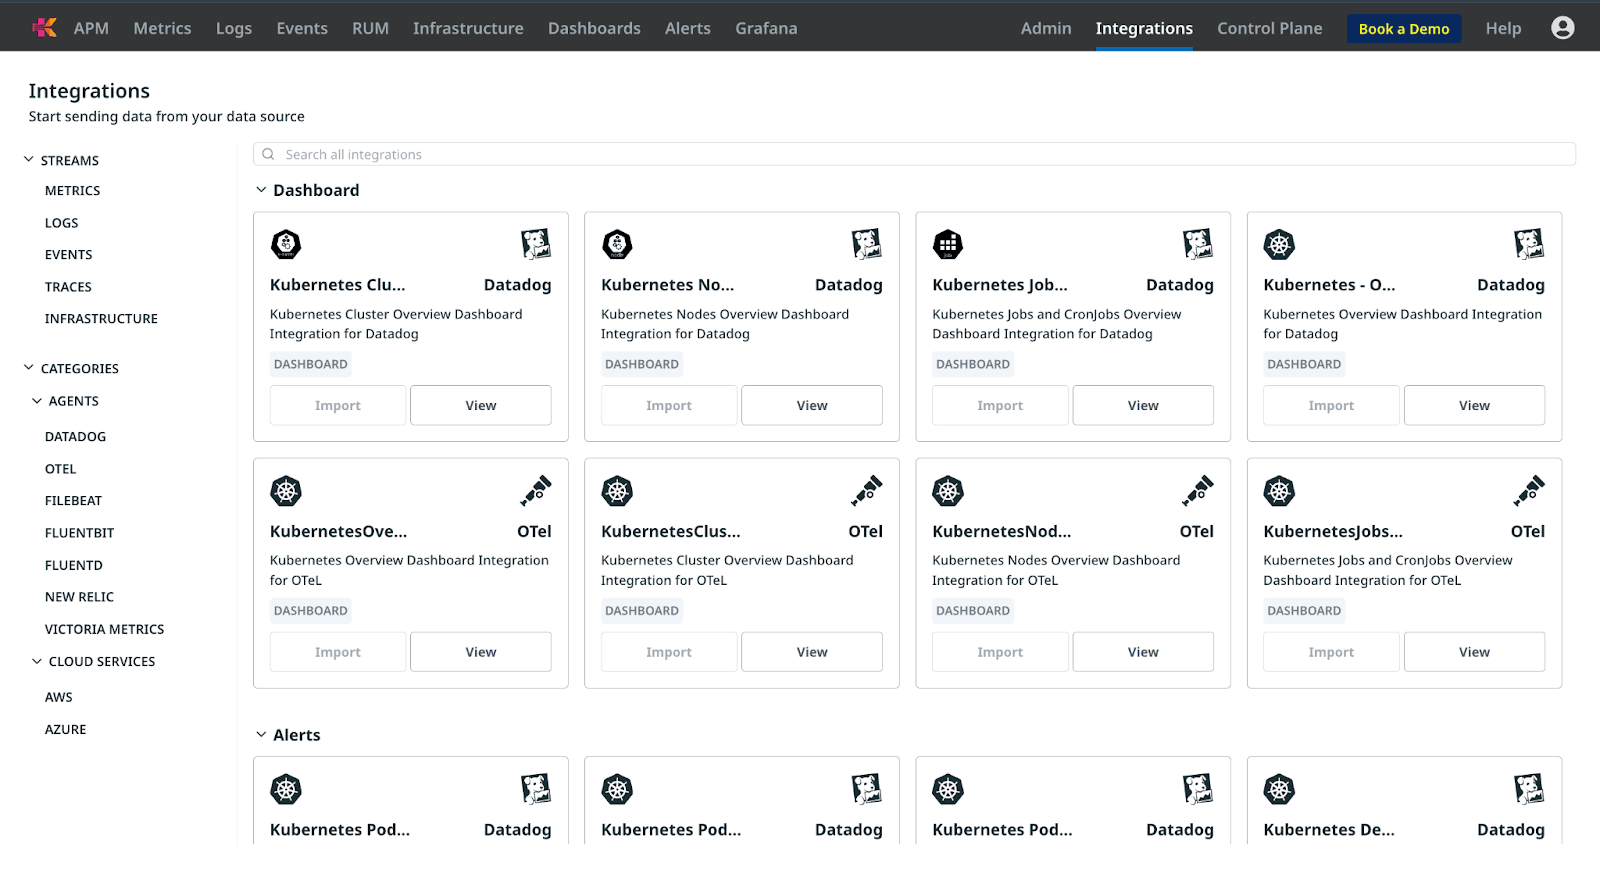Import the Kubernetes No... Datadog dashboard

(x=669, y=405)
